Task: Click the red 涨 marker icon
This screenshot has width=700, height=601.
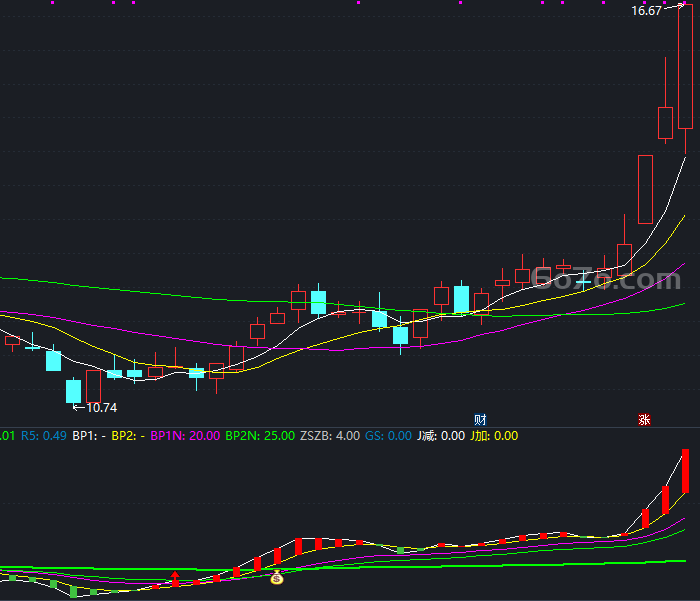Action: click(644, 420)
